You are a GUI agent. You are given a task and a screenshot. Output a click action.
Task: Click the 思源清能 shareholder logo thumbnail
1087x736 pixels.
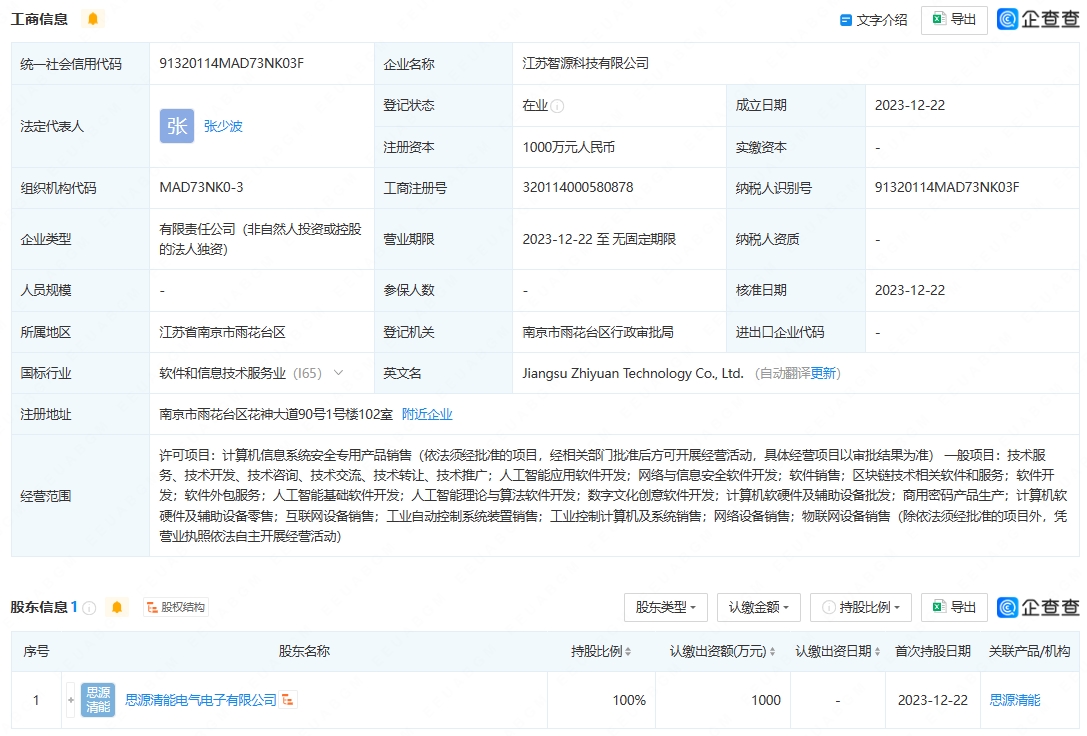(98, 700)
